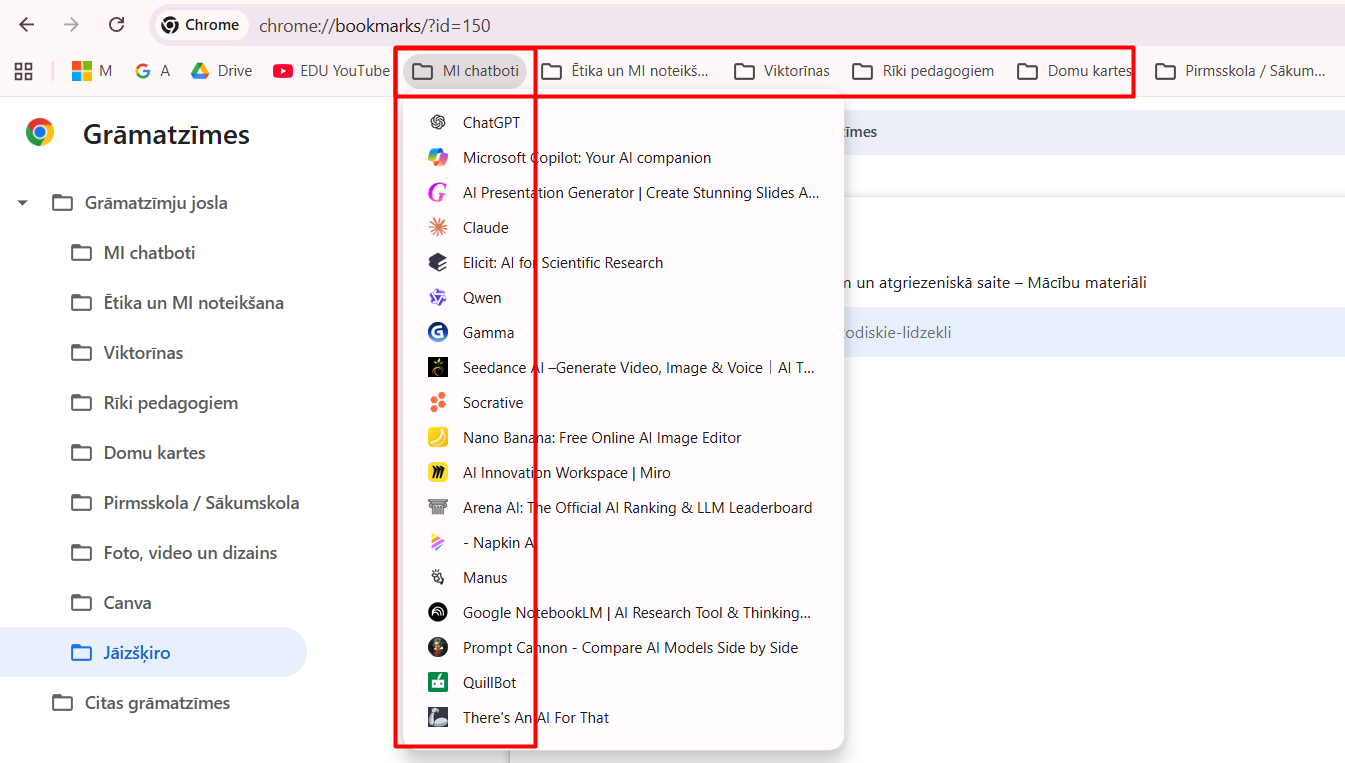Click the Socrative orange dots icon
1345x763 pixels.
pos(437,403)
